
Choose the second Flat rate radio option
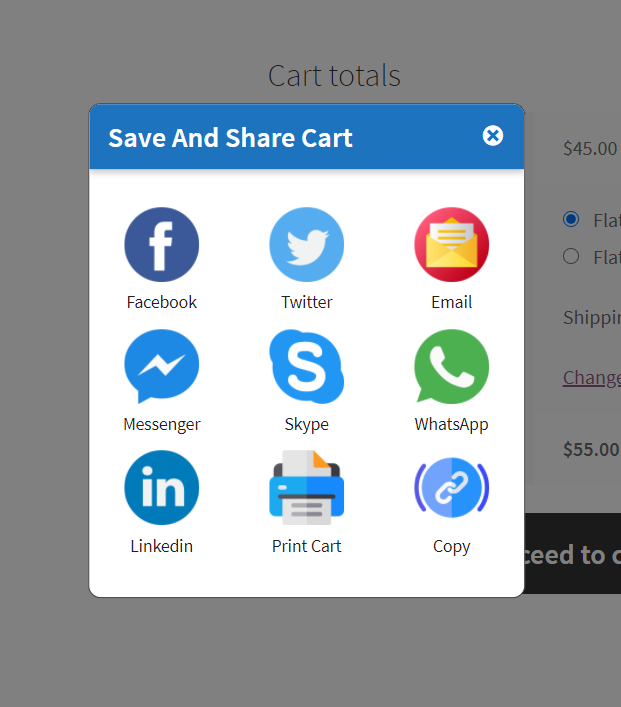(x=571, y=256)
